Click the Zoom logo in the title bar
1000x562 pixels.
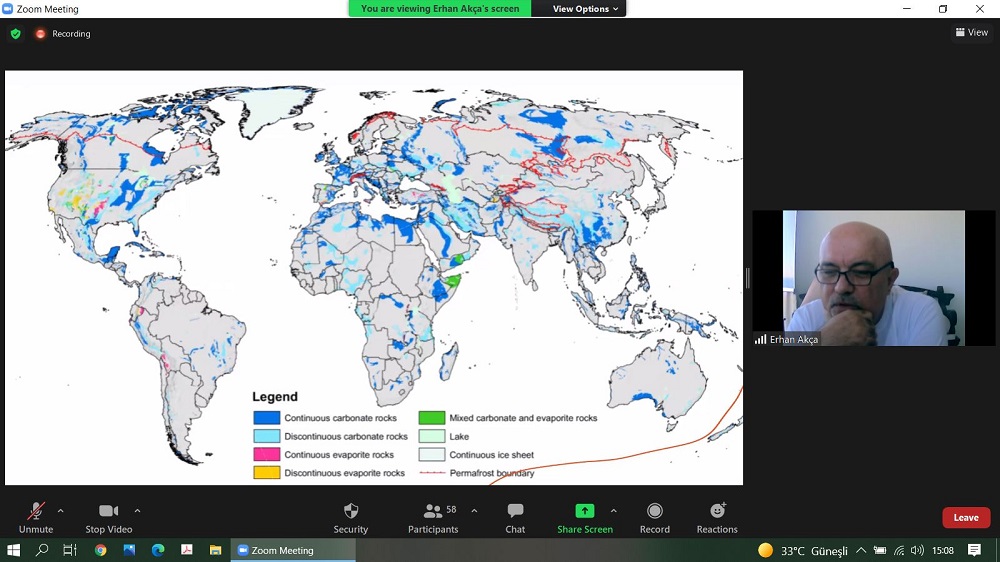pos(8,9)
